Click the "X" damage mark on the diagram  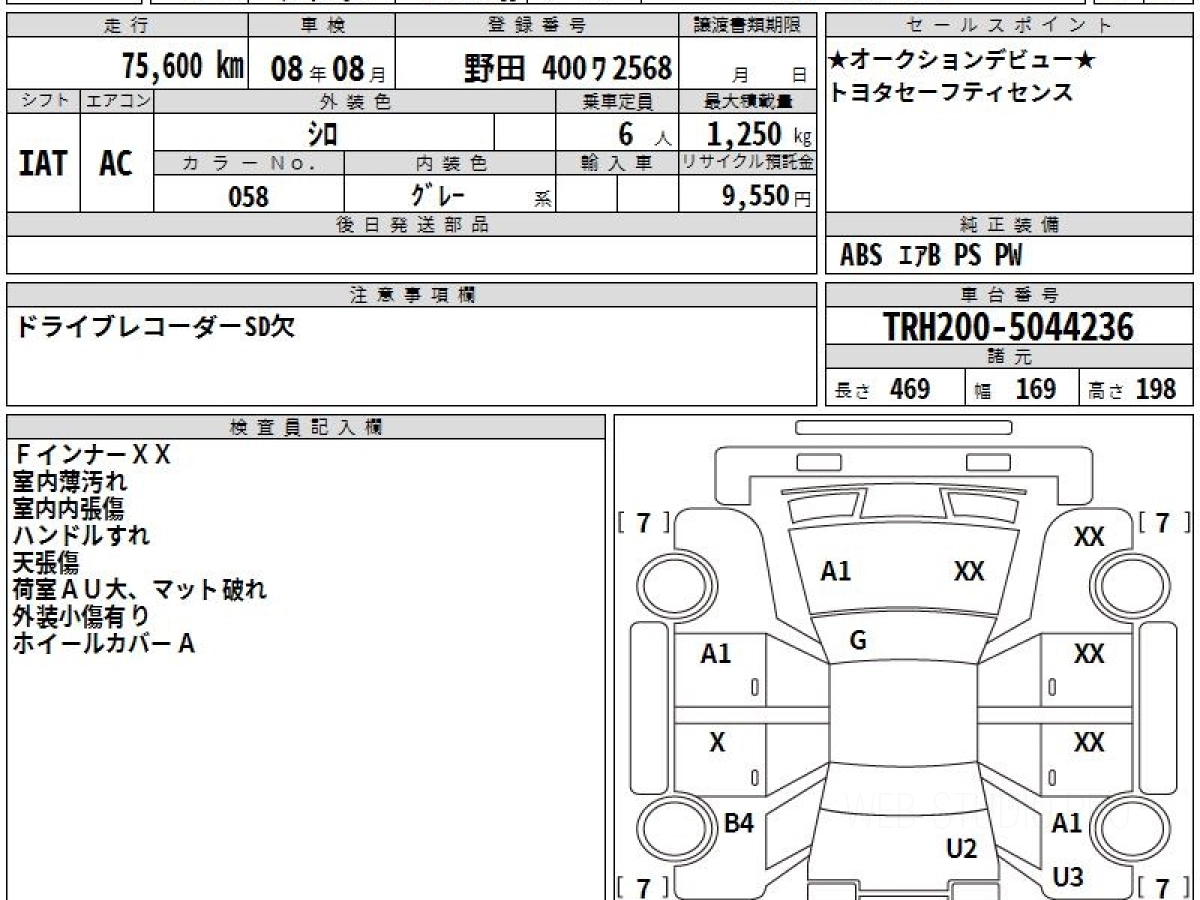[717, 742]
